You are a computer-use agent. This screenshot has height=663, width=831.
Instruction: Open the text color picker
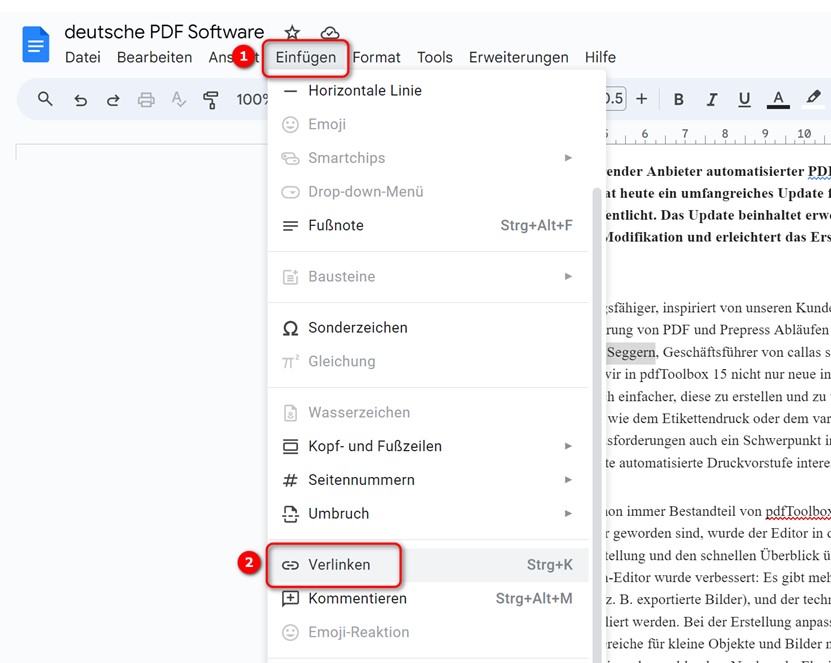[778, 99]
